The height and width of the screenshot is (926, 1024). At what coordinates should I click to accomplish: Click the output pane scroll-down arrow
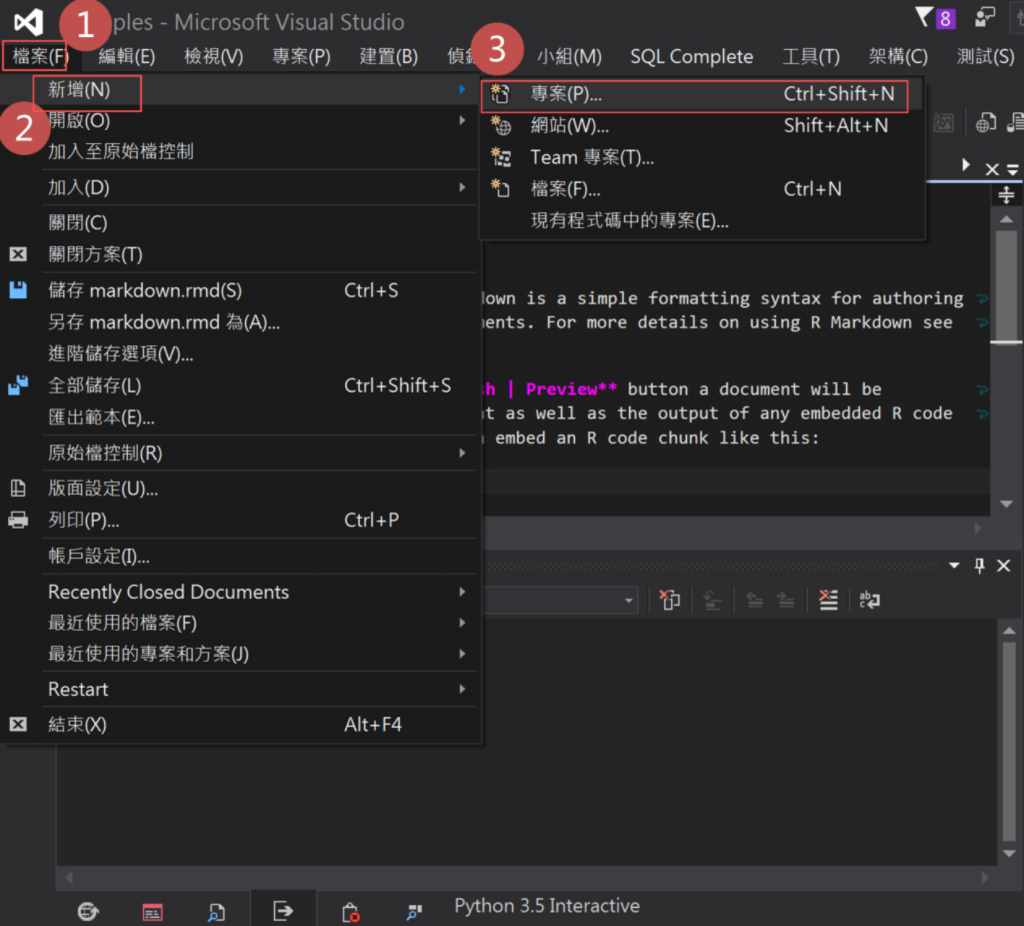pos(1009,854)
